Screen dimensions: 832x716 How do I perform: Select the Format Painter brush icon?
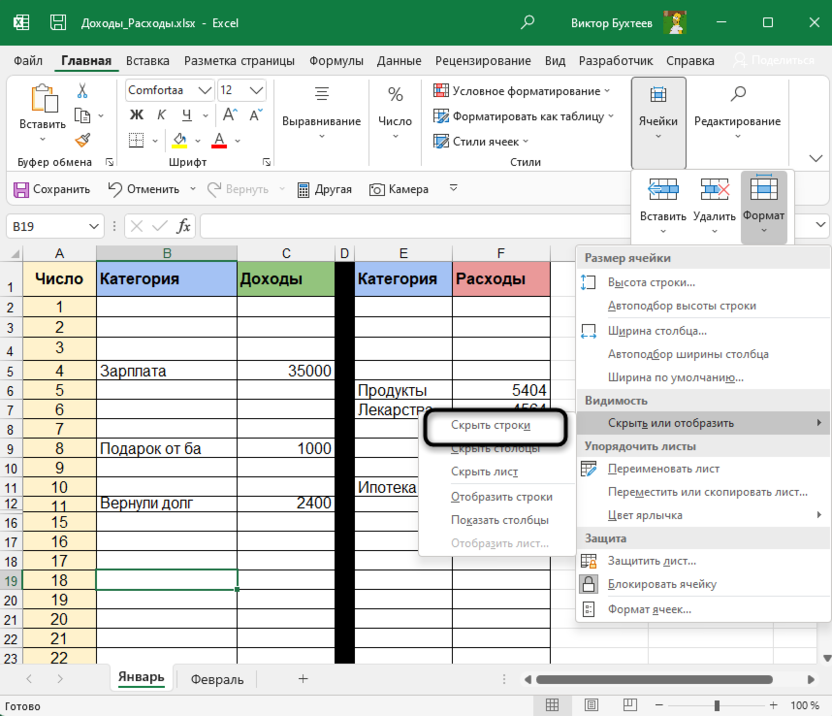[82, 140]
